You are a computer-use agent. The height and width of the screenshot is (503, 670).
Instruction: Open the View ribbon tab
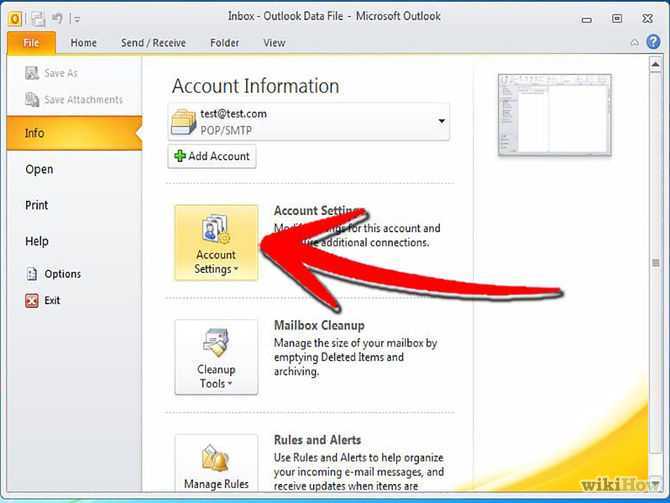coord(274,43)
